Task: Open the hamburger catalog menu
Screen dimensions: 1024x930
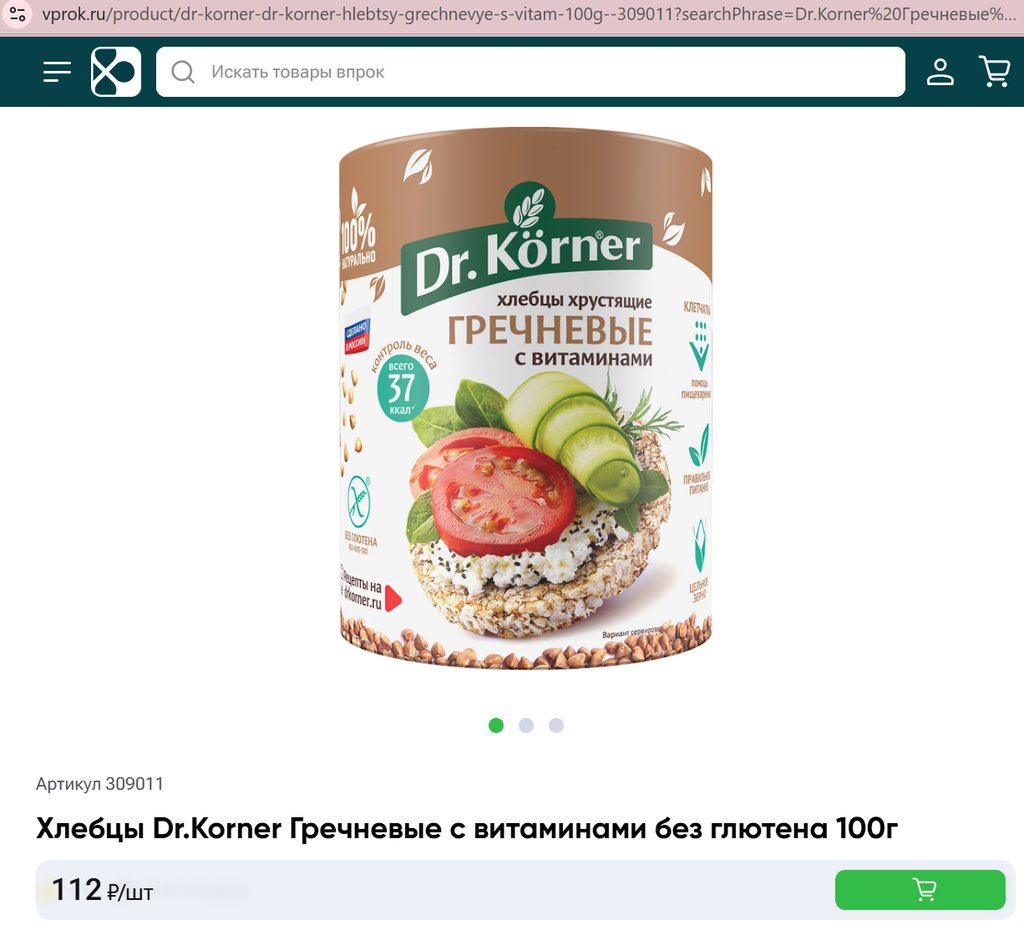Action: point(57,72)
